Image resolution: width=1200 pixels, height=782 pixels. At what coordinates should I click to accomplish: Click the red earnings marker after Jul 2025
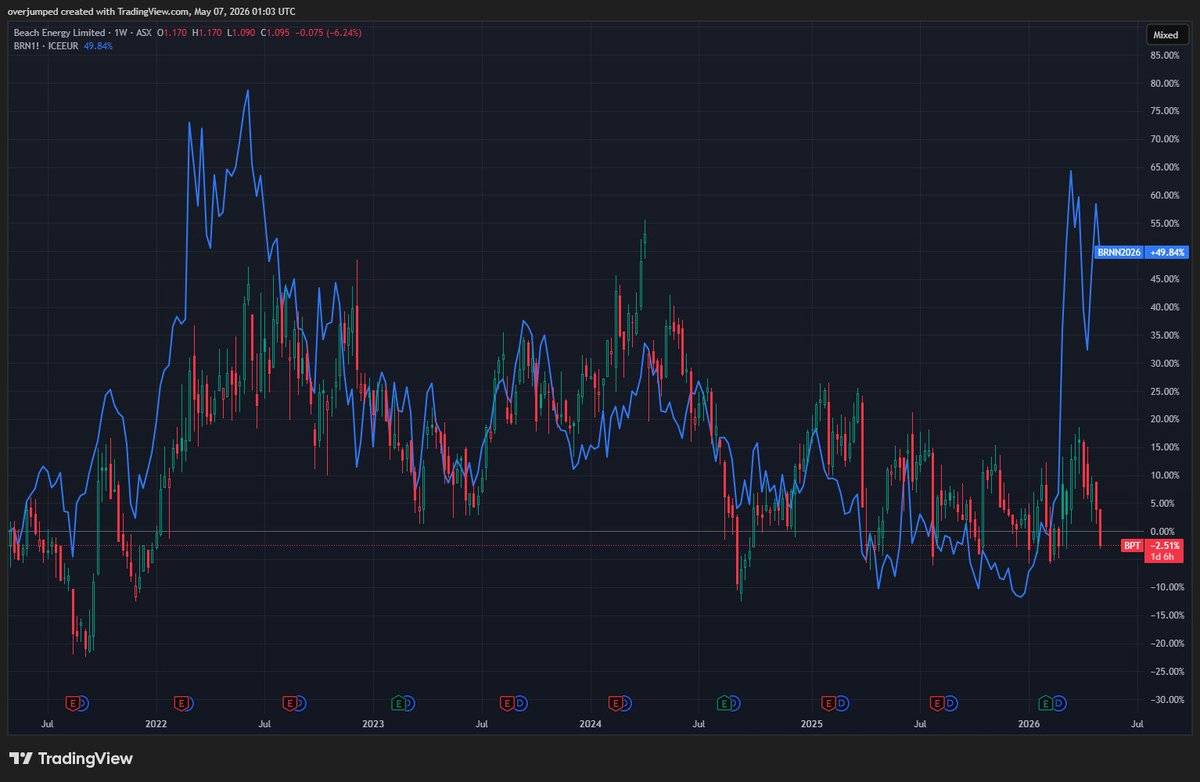[x=937, y=703]
